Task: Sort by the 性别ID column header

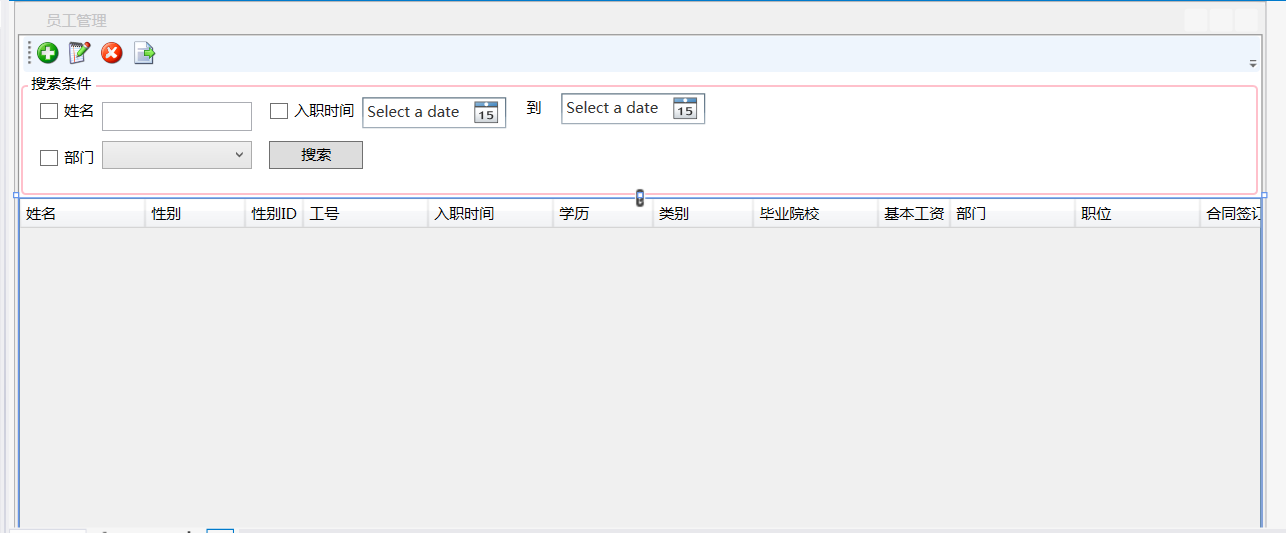Action: point(274,214)
